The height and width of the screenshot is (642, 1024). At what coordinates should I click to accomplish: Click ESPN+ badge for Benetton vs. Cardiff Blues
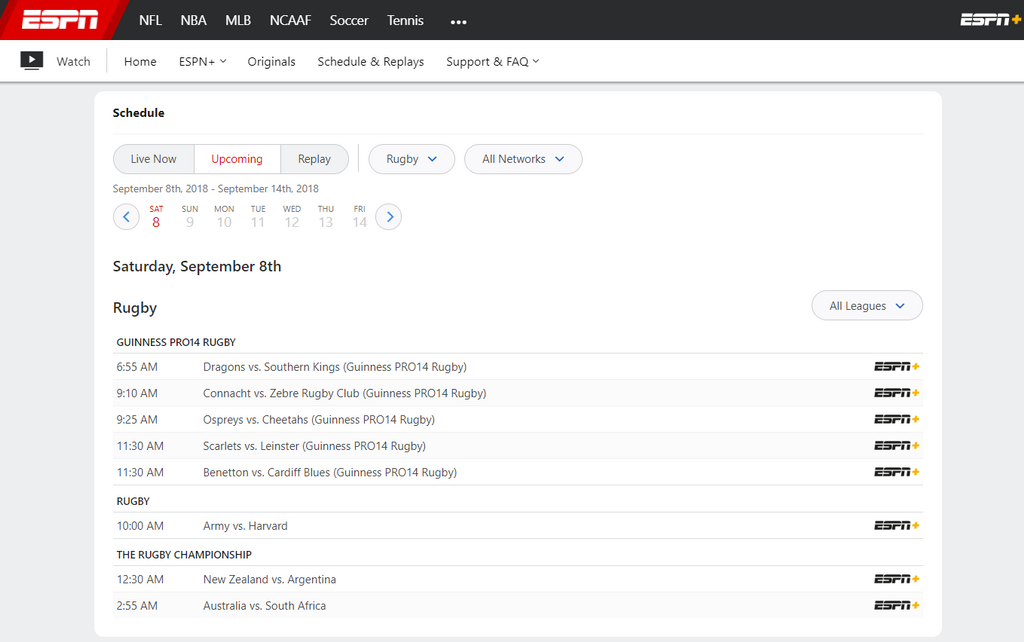tap(897, 472)
